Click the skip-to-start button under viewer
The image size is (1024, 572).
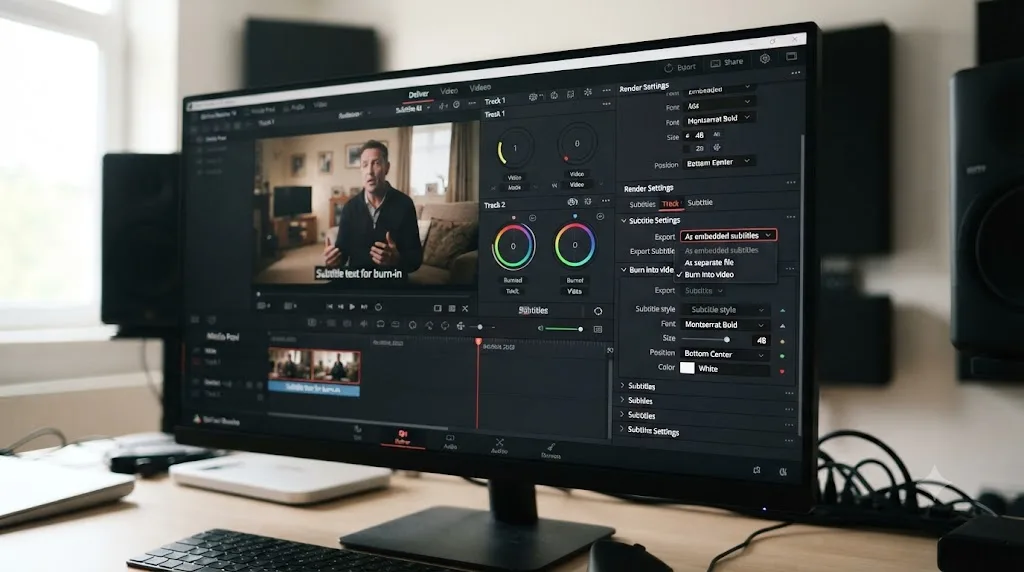click(x=329, y=307)
